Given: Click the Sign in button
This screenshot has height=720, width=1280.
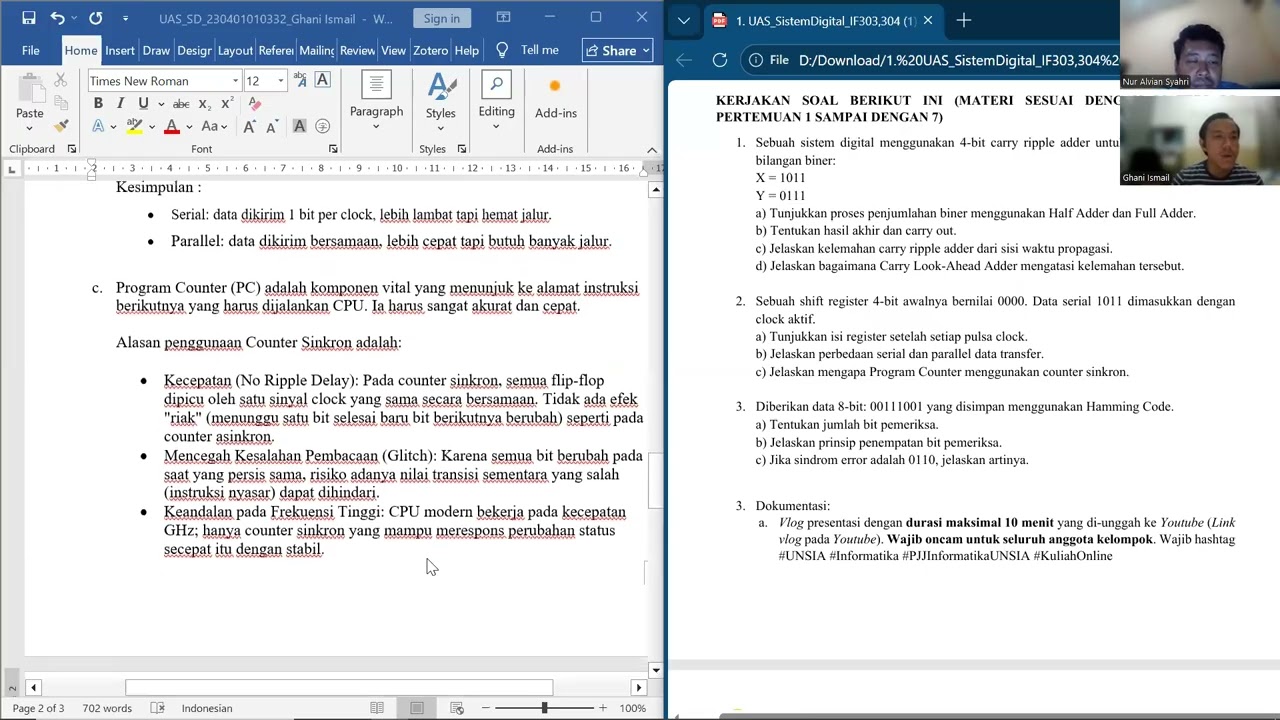Looking at the screenshot, I should [442, 18].
